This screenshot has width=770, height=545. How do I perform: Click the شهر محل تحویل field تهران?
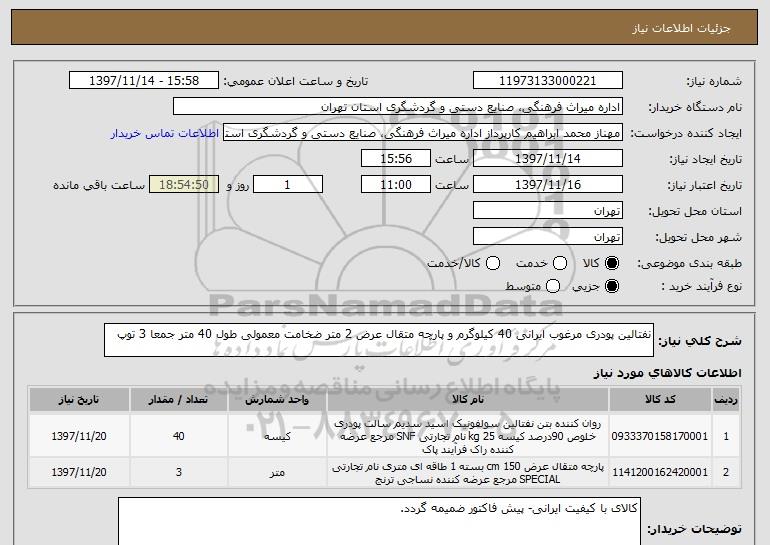[x=548, y=237]
